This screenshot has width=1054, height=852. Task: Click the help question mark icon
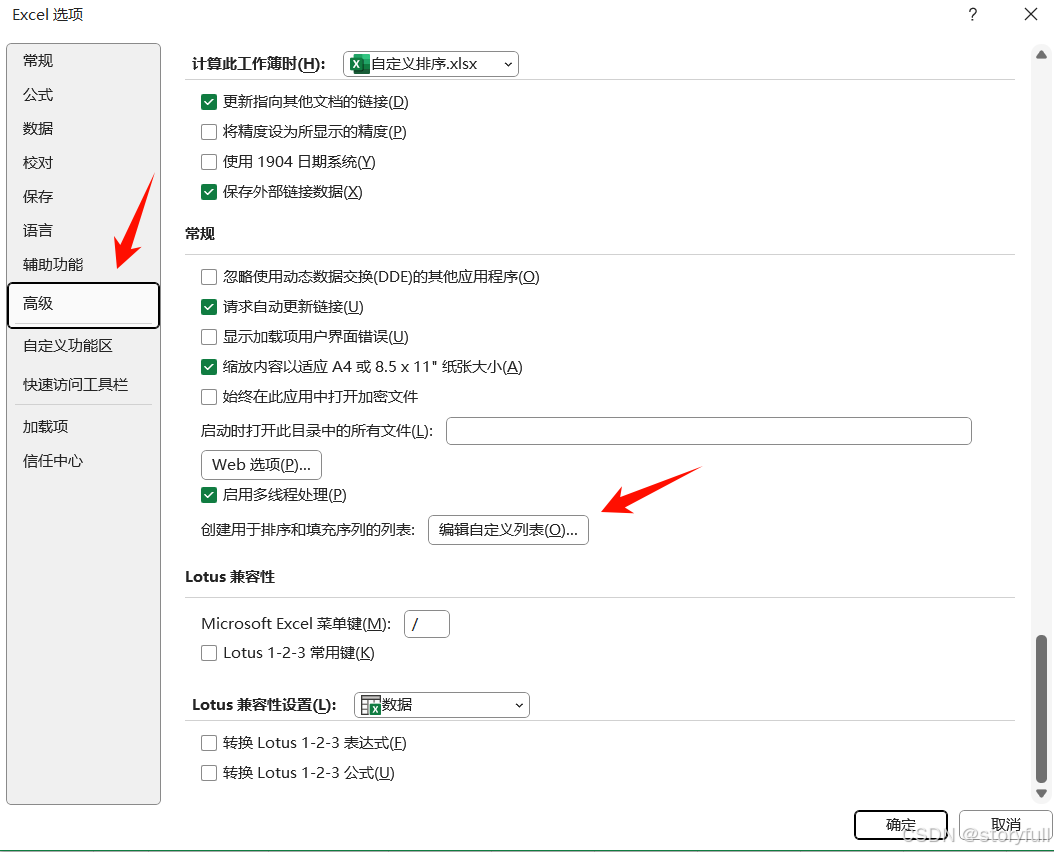click(x=973, y=15)
